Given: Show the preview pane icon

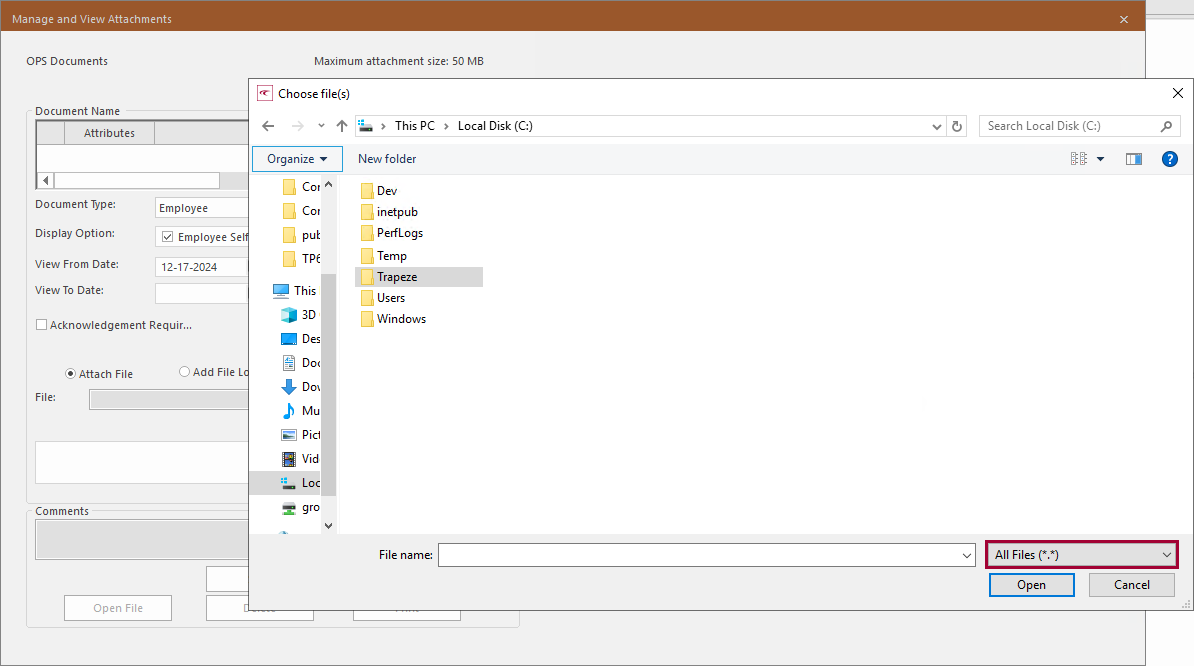Looking at the screenshot, I should [x=1133, y=159].
